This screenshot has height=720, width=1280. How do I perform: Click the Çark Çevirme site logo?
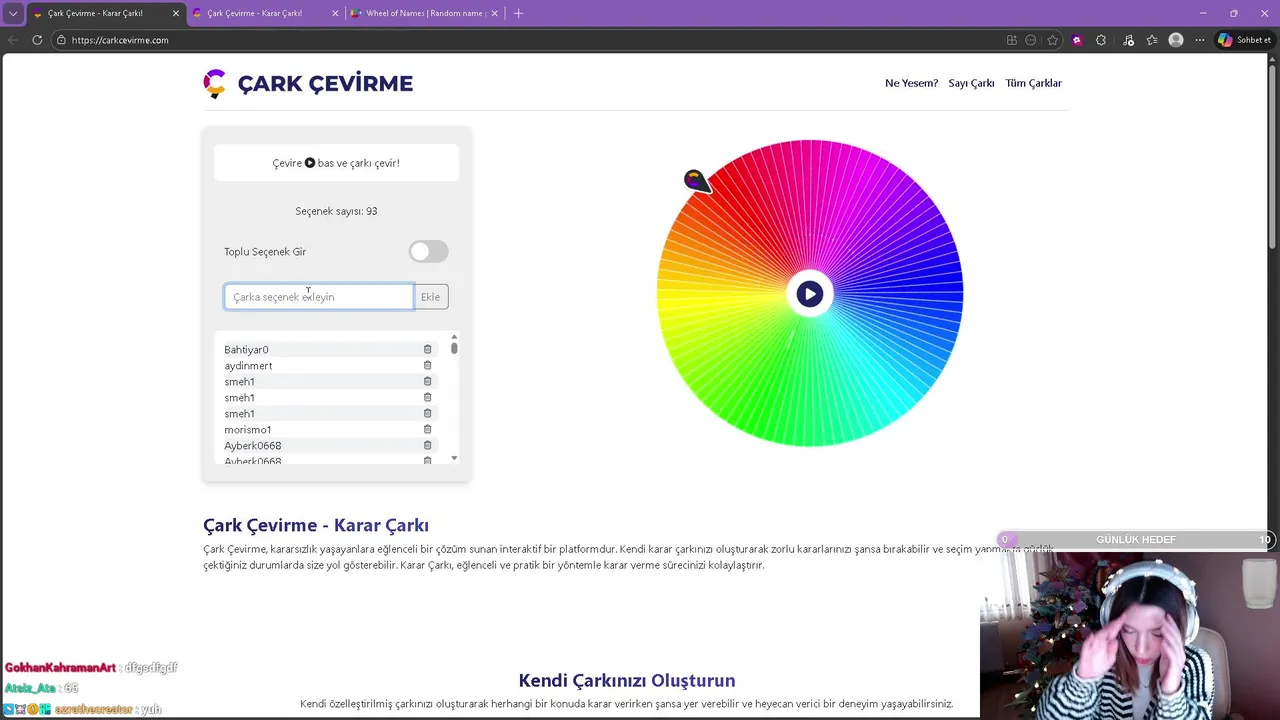(308, 83)
